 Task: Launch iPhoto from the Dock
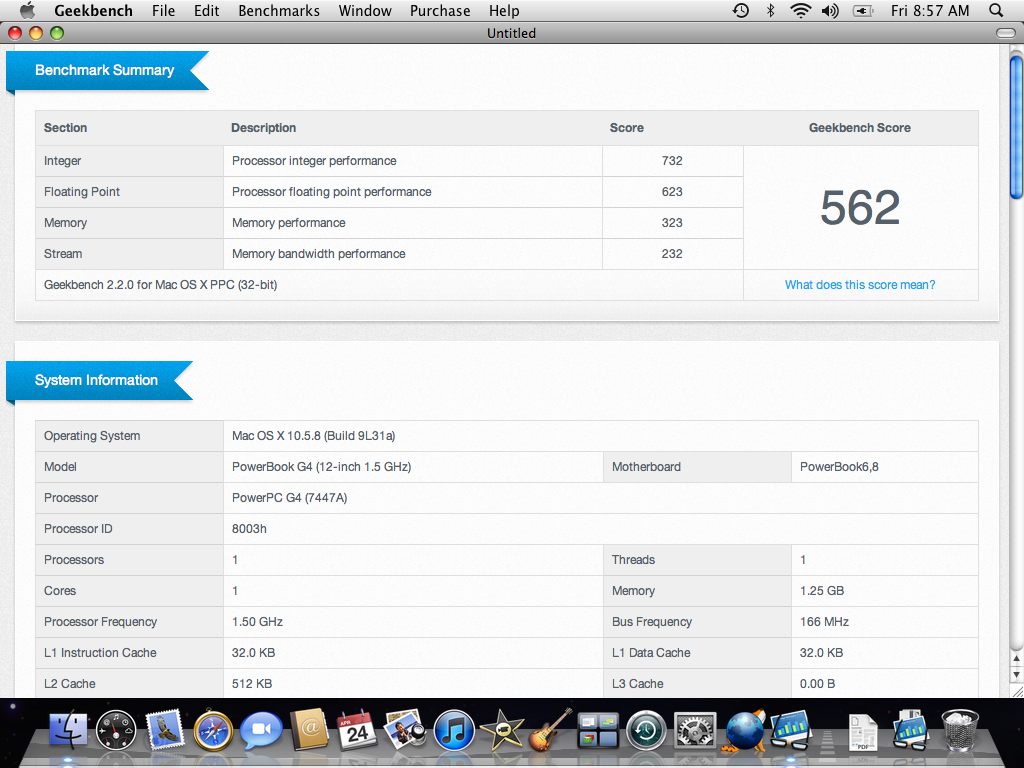(x=405, y=730)
